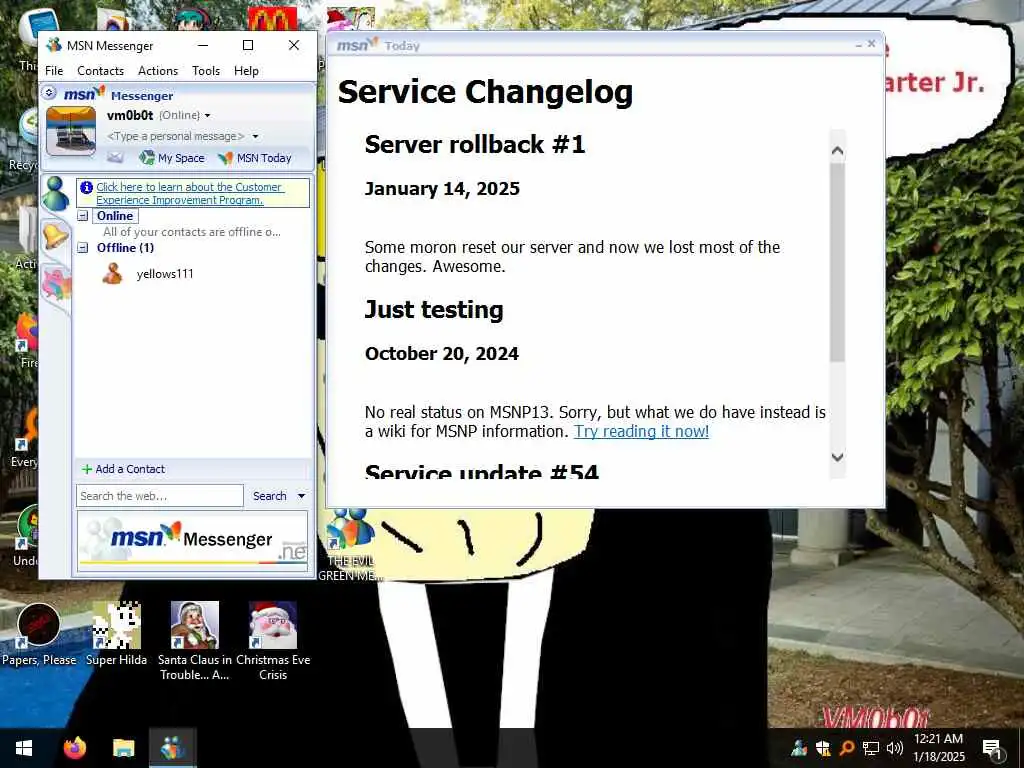This screenshot has width=1024, height=768.
Task: Collapse the Online contacts group
Action: point(83,216)
